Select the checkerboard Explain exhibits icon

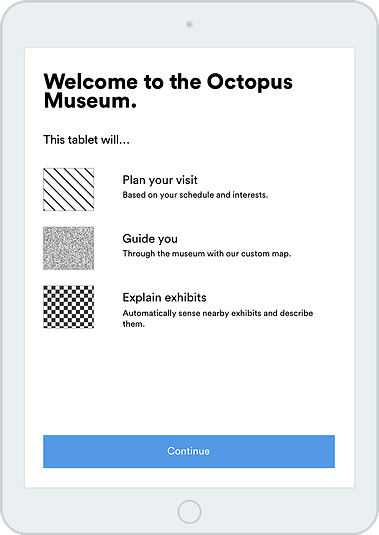69,307
